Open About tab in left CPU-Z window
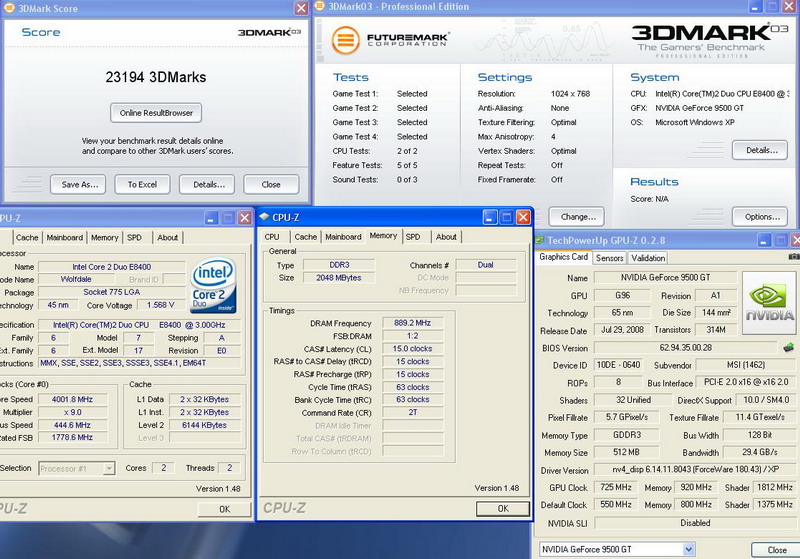Viewport: 800px width, 559px height. click(x=167, y=238)
